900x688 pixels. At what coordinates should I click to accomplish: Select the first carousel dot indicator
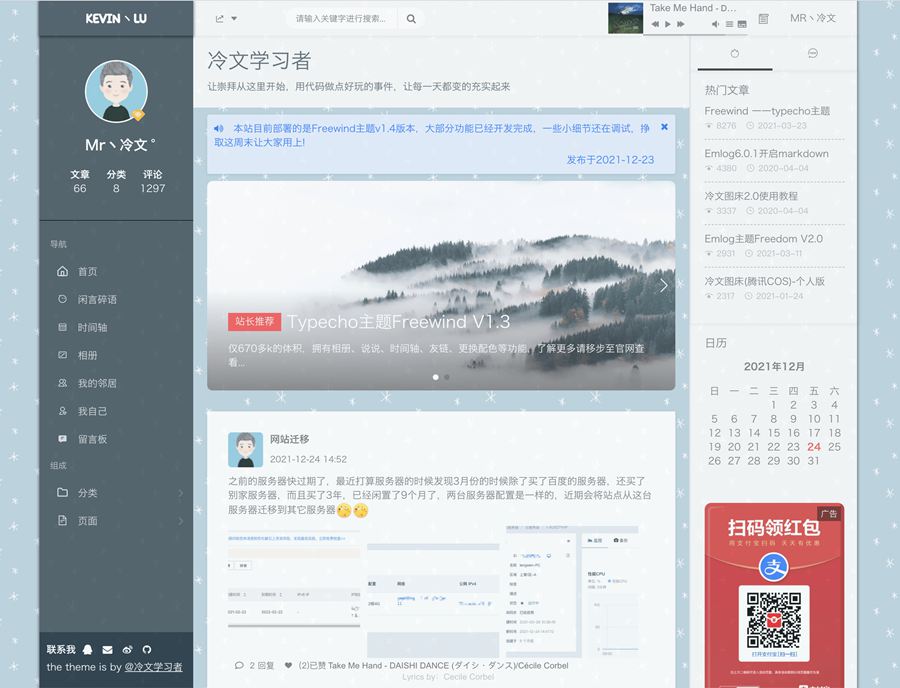pyautogui.click(x=436, y=377)
